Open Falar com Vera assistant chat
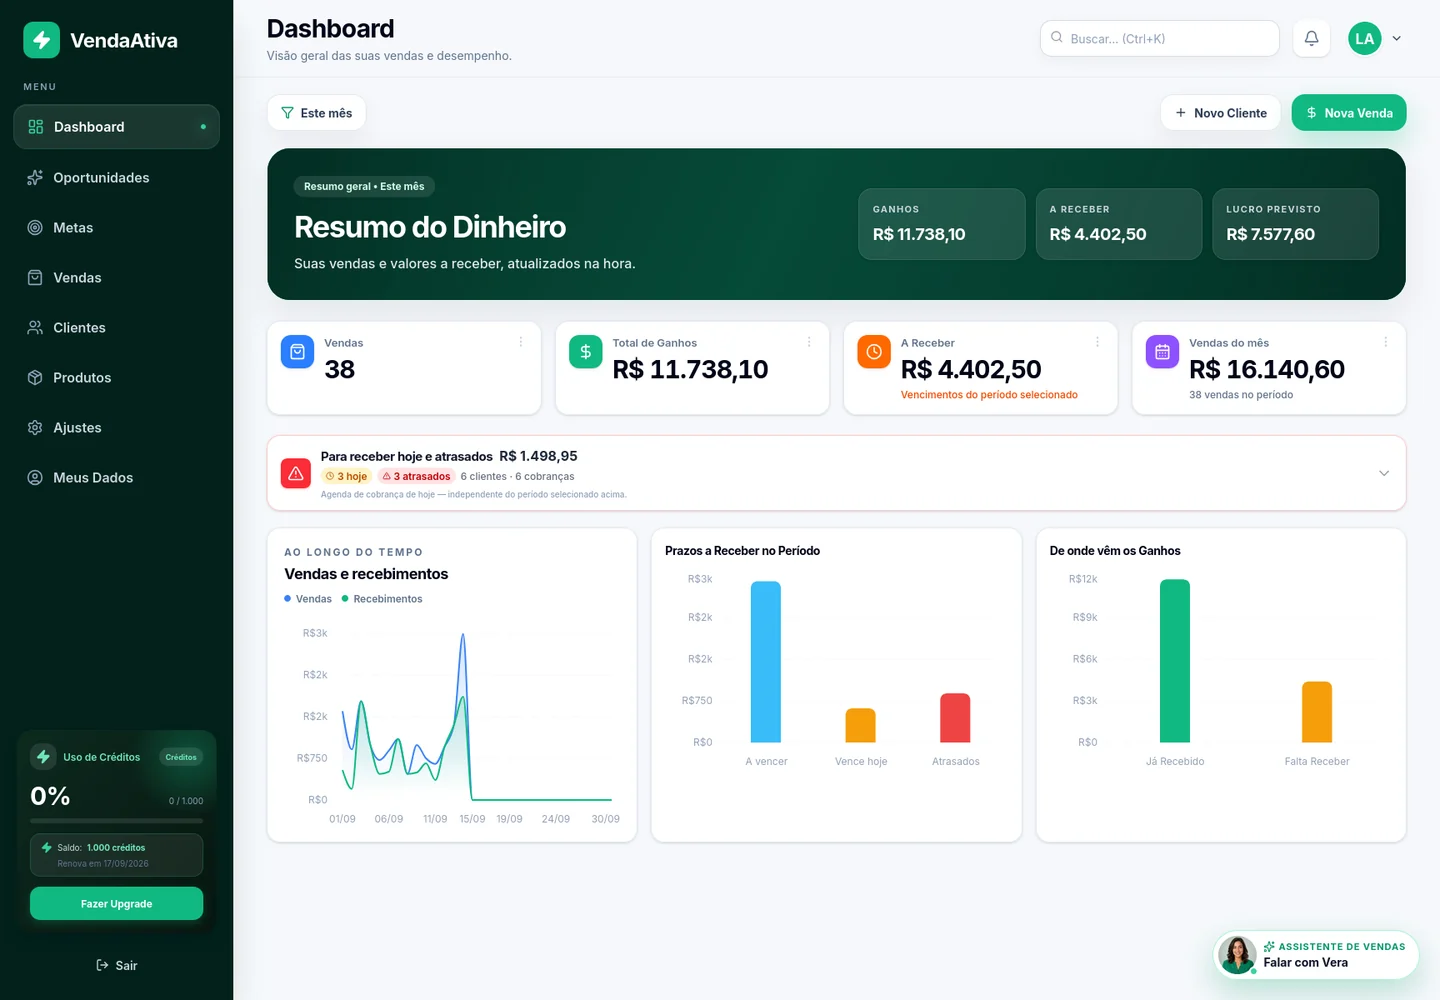The image size is (1440, 1000). [1316, 955]
